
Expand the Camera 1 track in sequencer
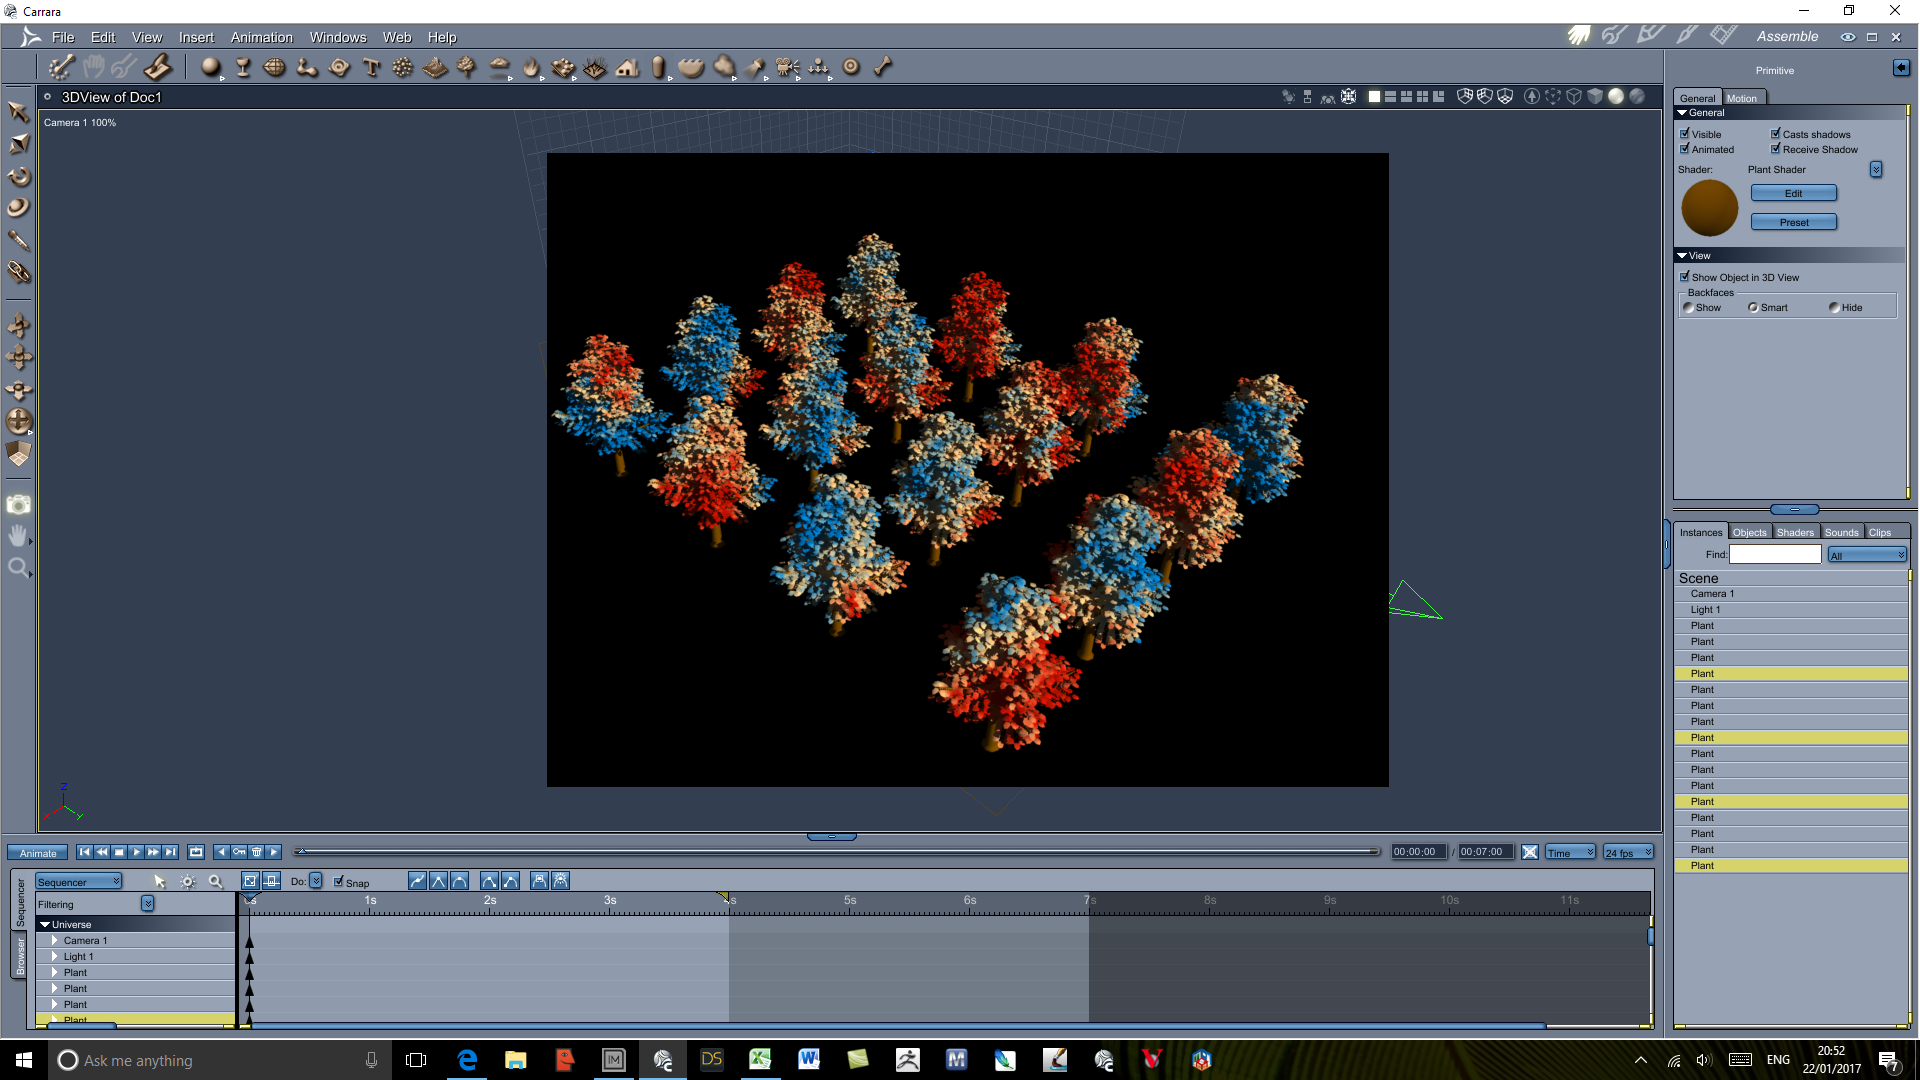click(55, 940)
